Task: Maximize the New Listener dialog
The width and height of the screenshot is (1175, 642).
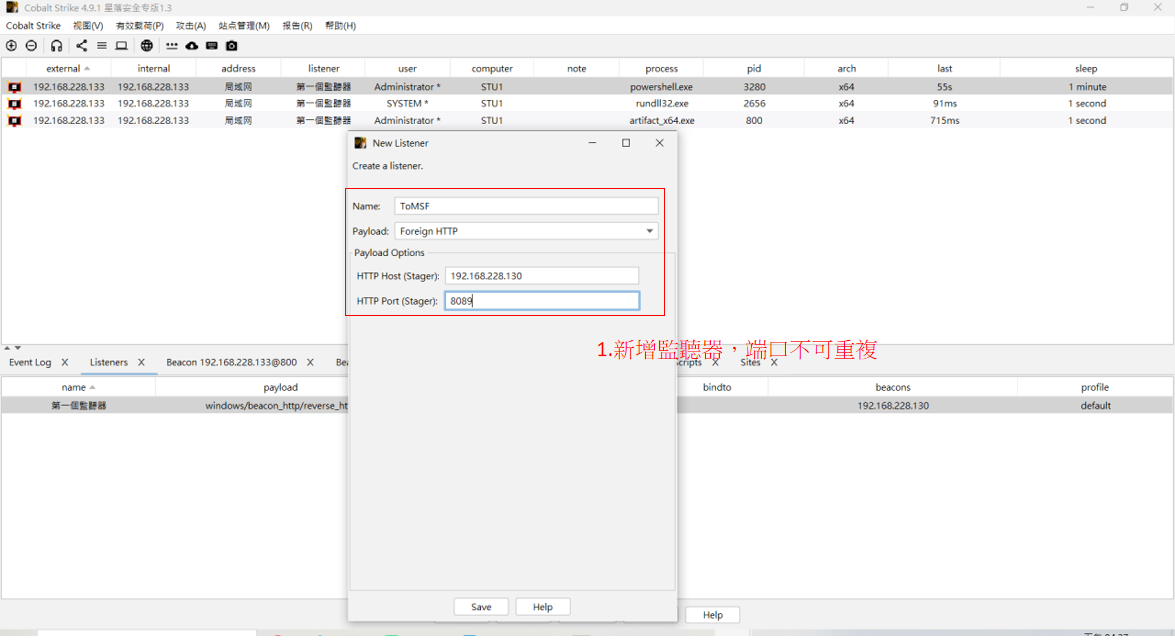Action: click(626, 143)
